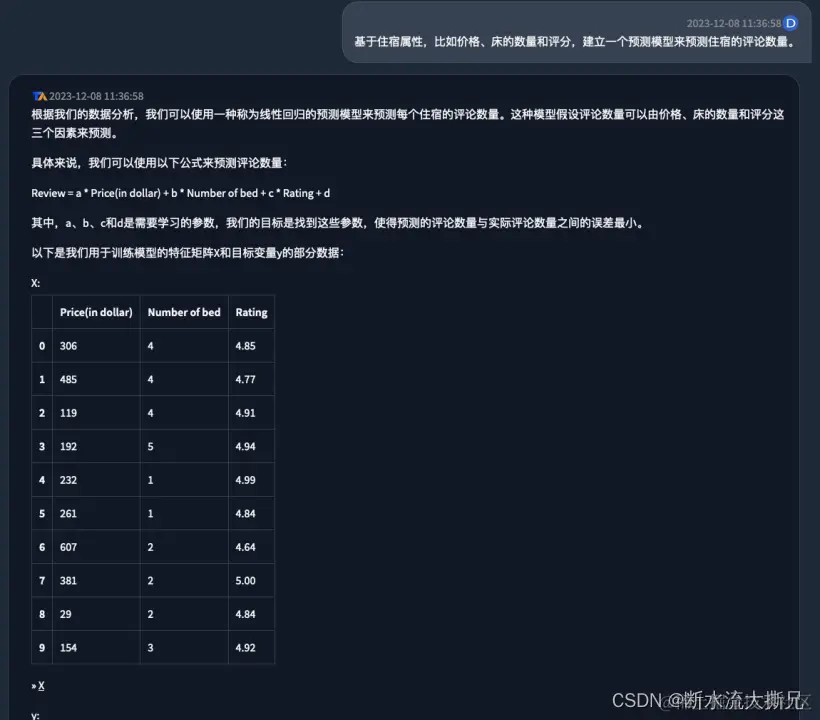Viewport: 820px width, 720px height.
Task: Click rating value 4.94
Action: point(245,446)
